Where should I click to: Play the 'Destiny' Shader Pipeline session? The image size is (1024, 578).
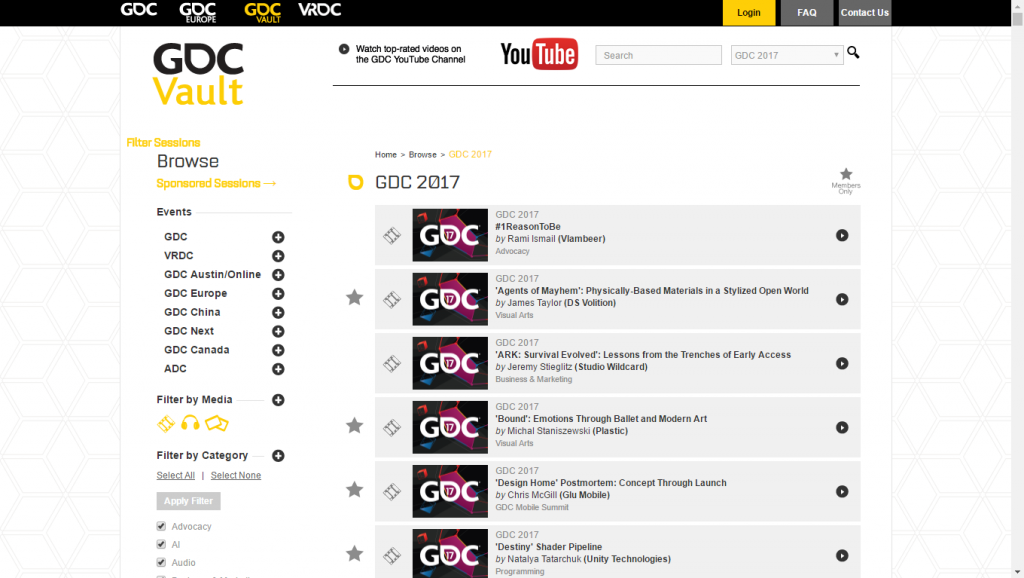[842, 555]
